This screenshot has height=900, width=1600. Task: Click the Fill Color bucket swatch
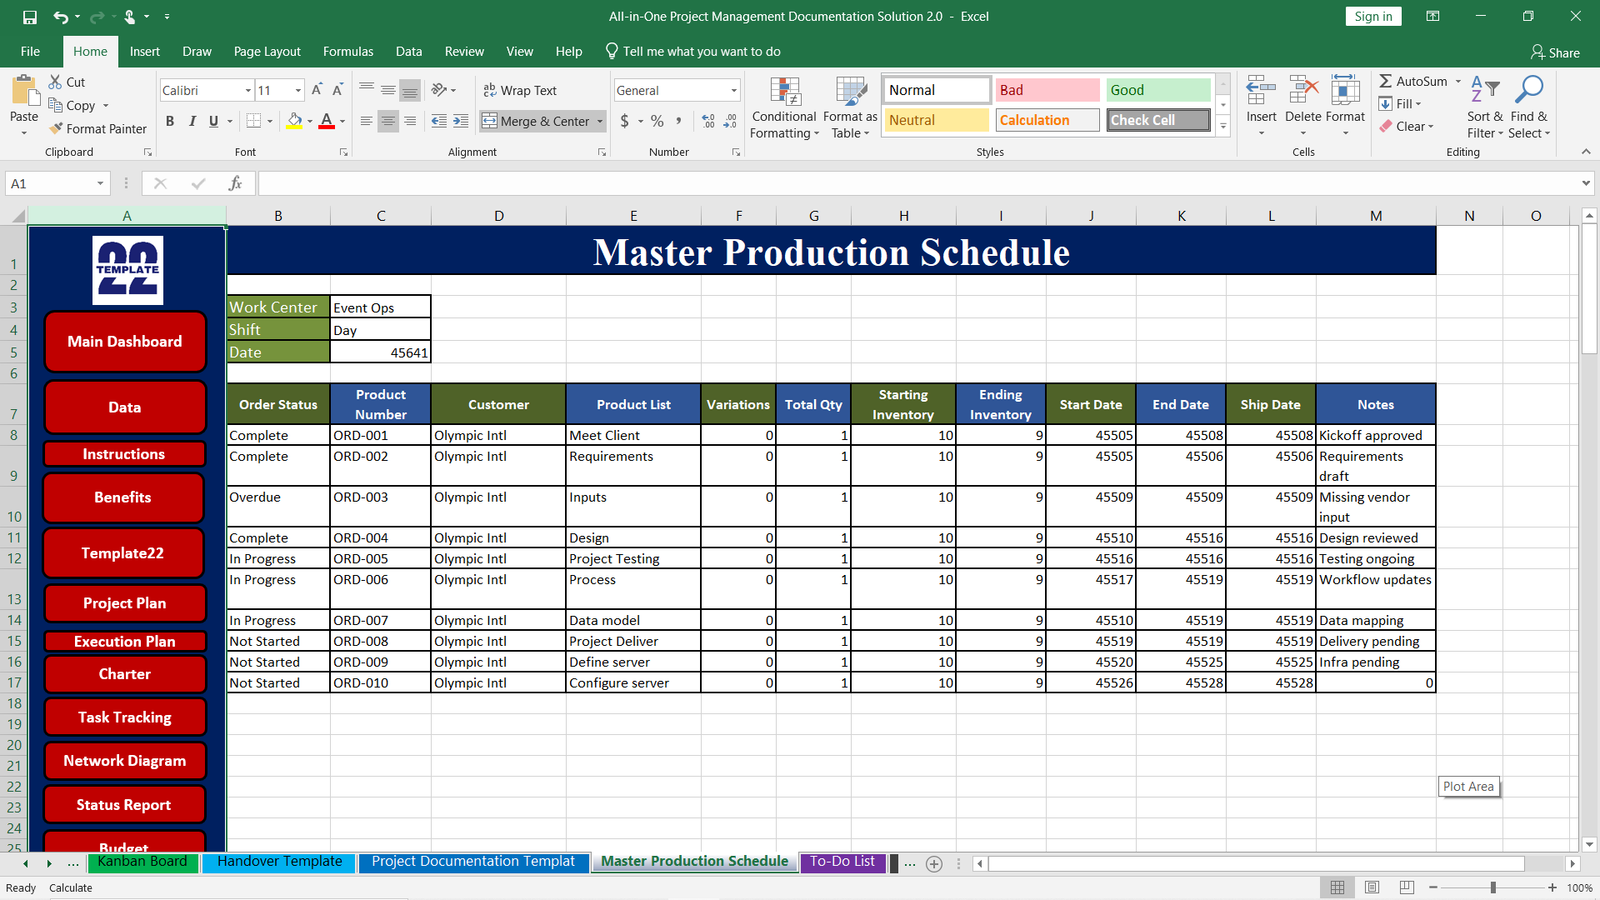click(294, 121)
